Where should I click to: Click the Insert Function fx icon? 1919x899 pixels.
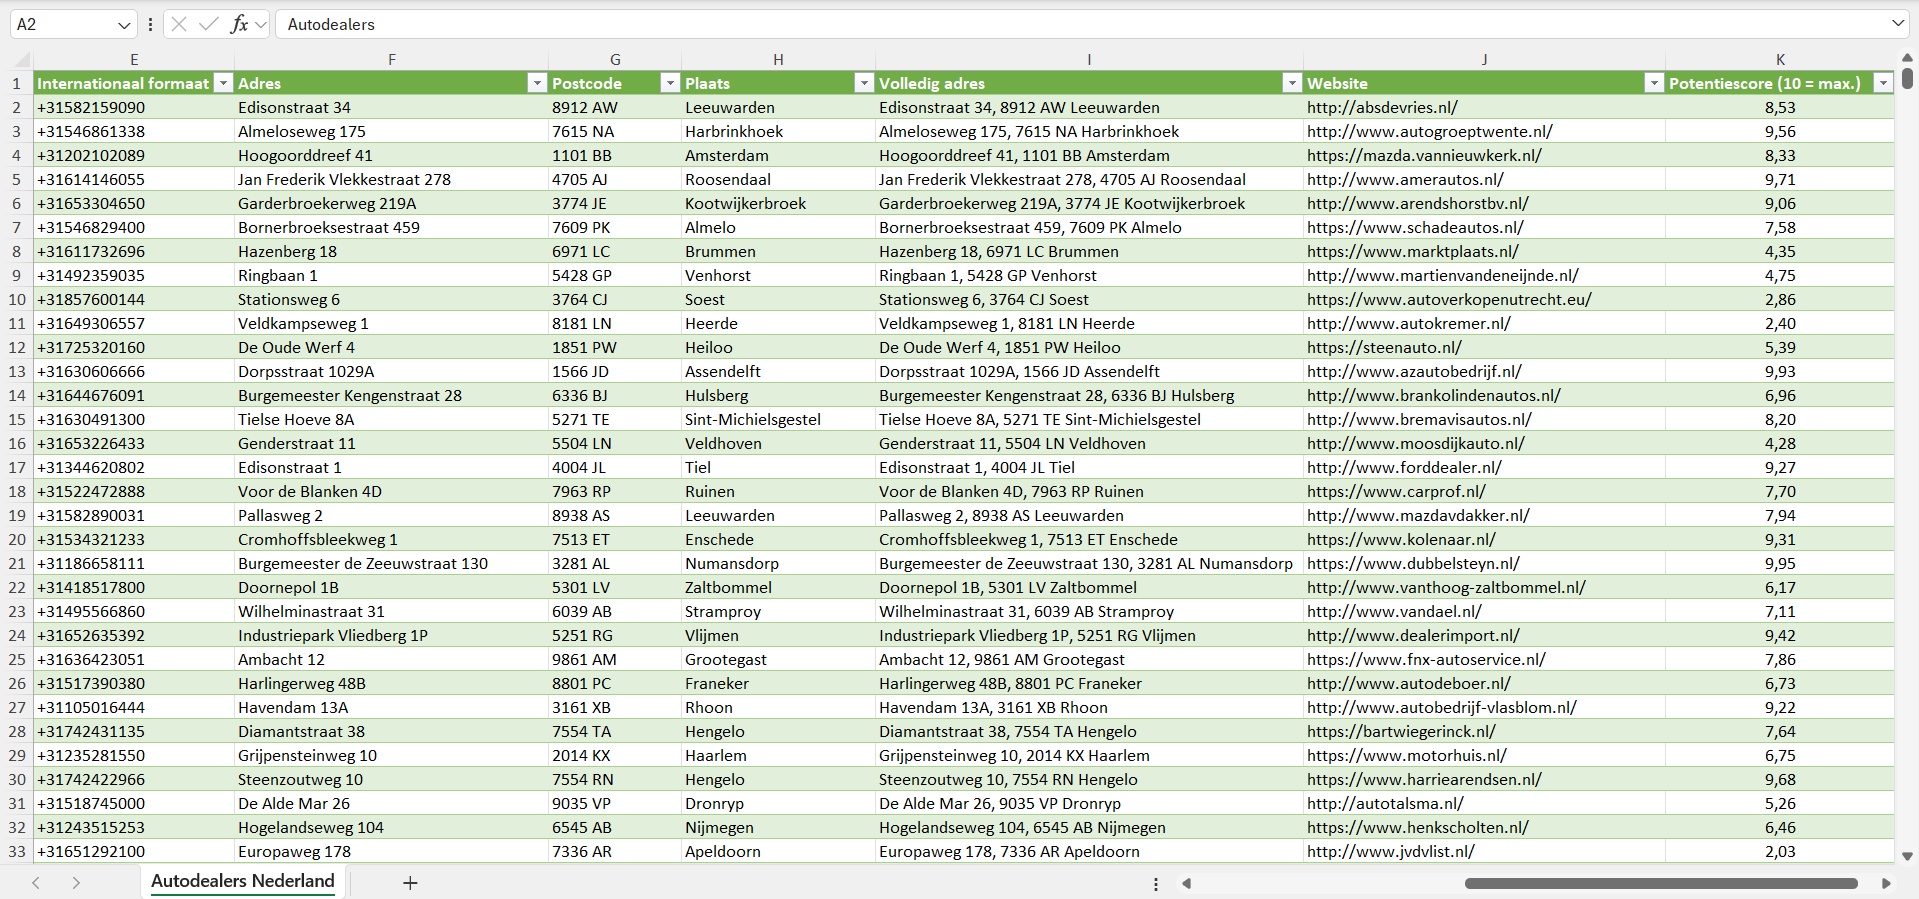click(x=239, y=24)
